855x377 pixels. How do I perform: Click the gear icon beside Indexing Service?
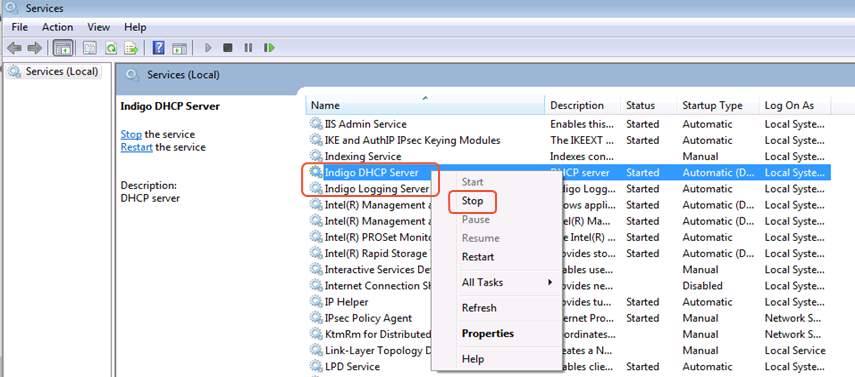316,156
